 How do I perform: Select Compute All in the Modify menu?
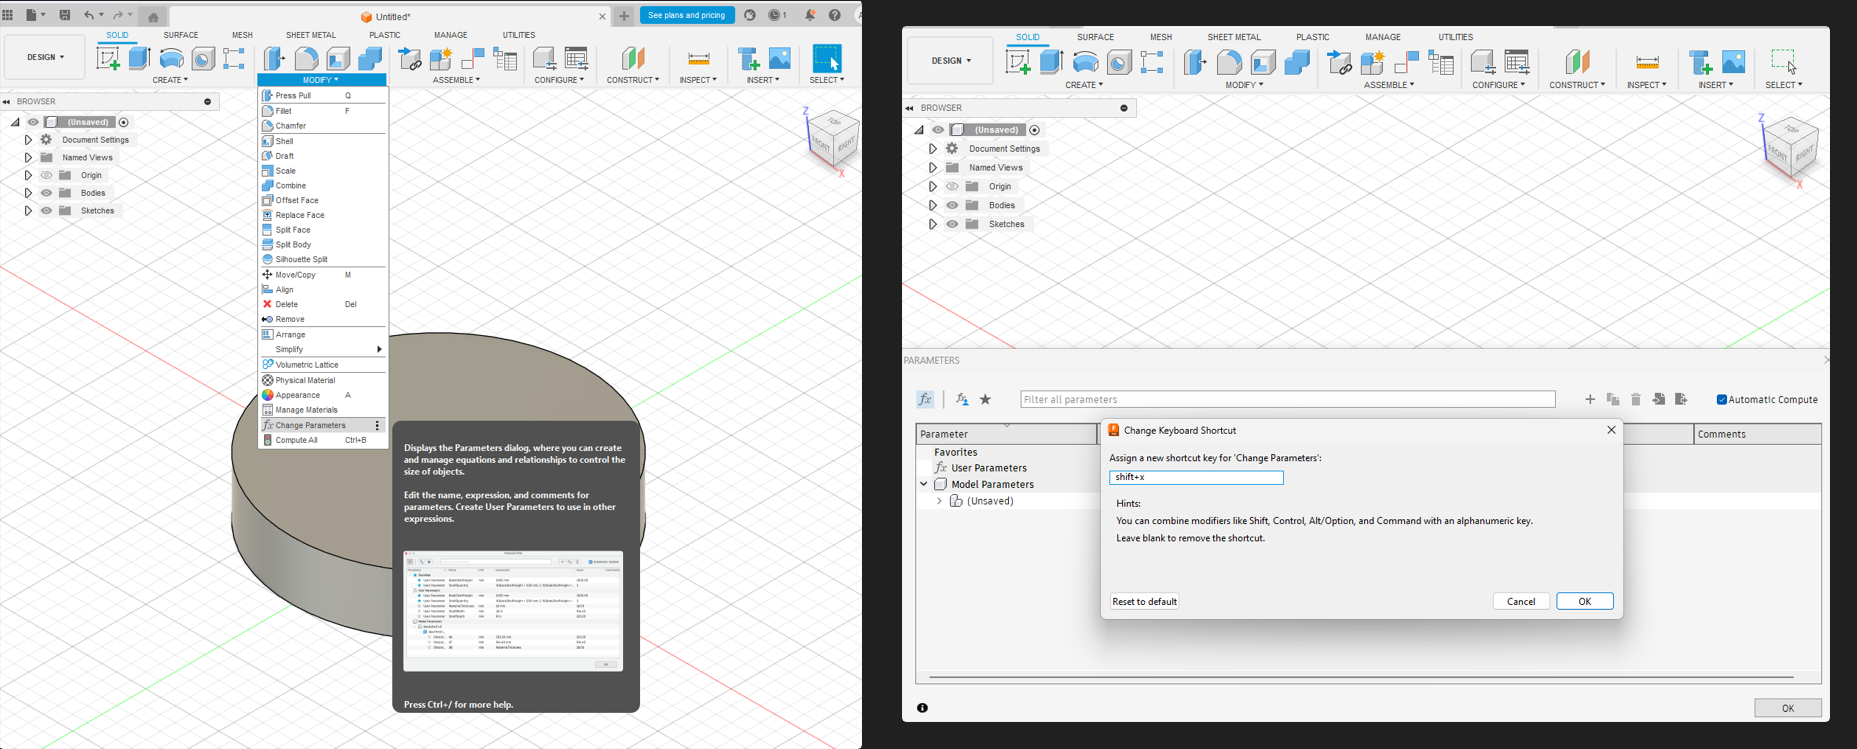(296, 440)
